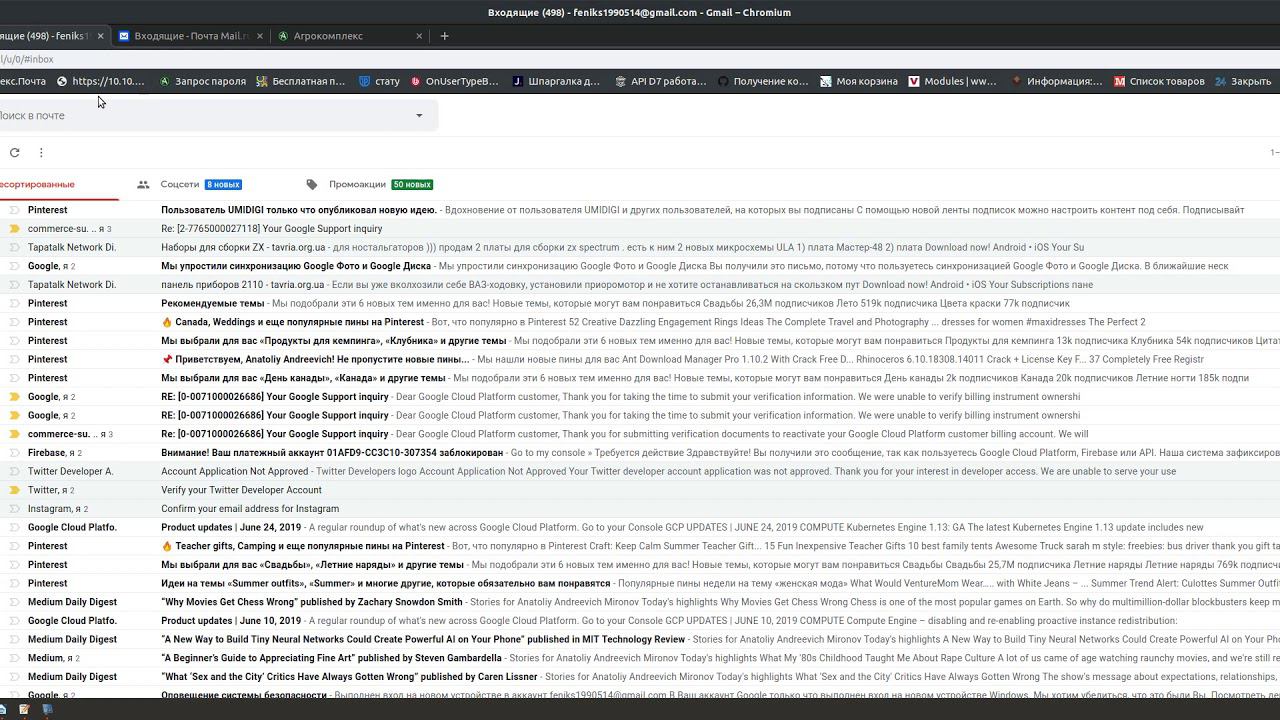Toggle importance marker on Рекомендуемые темы email

(14, 304)
